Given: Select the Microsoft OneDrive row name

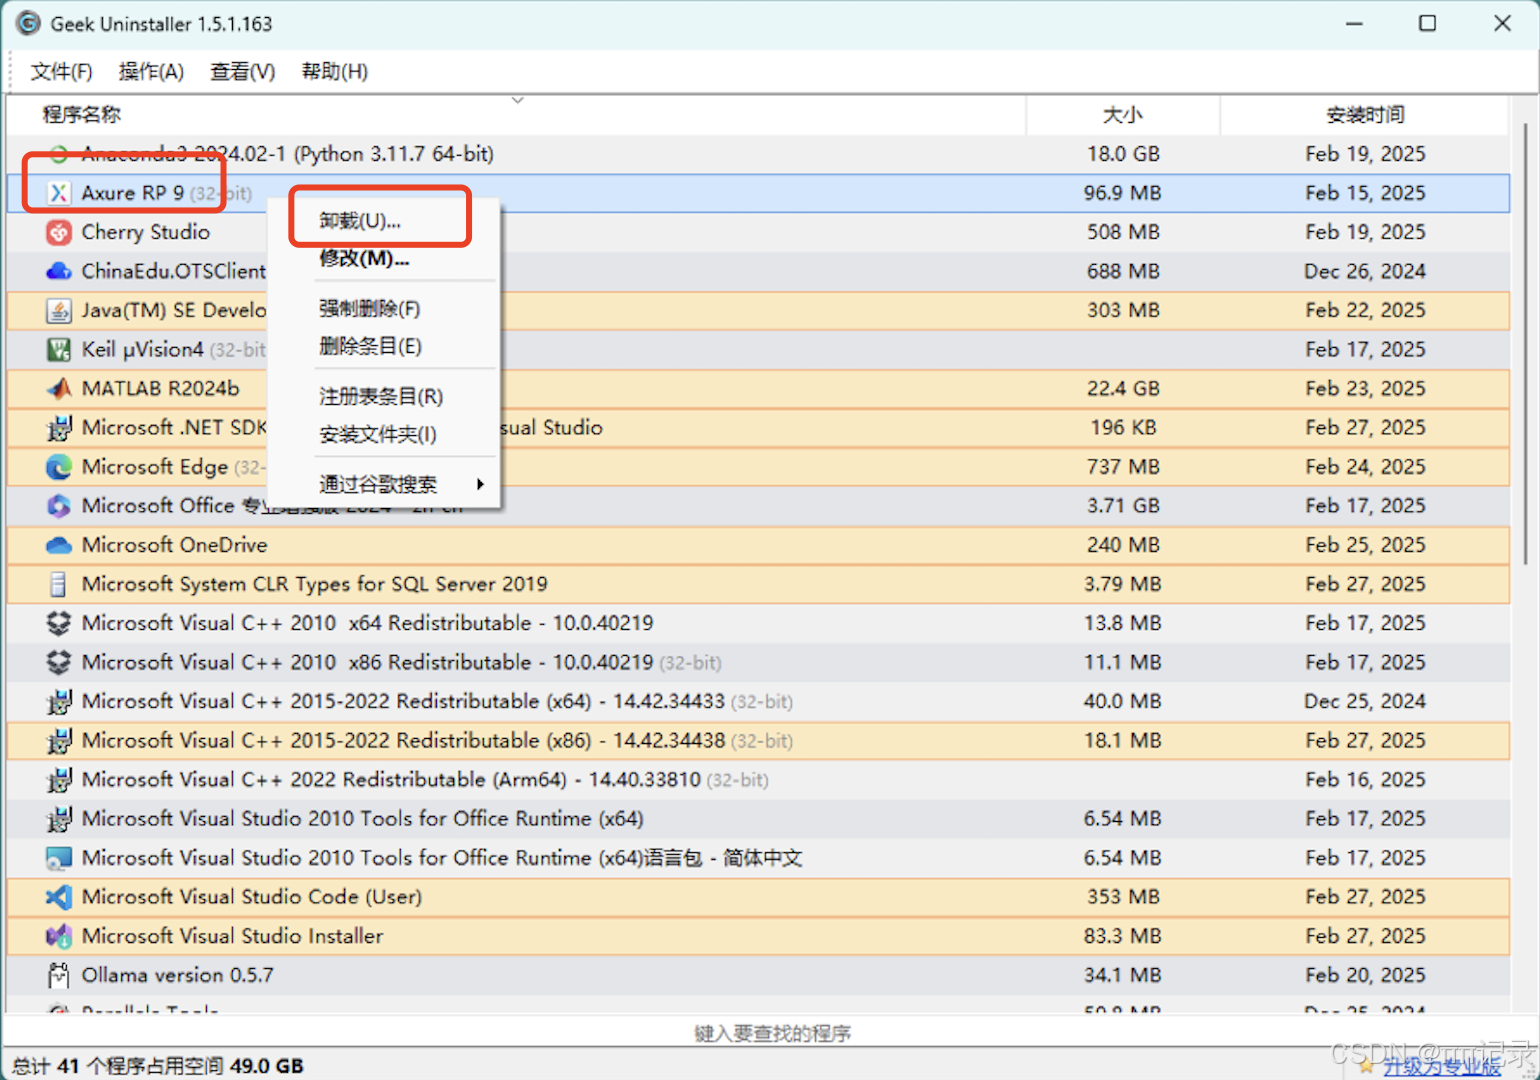Looking at the screenshot, I should (175, 545).
